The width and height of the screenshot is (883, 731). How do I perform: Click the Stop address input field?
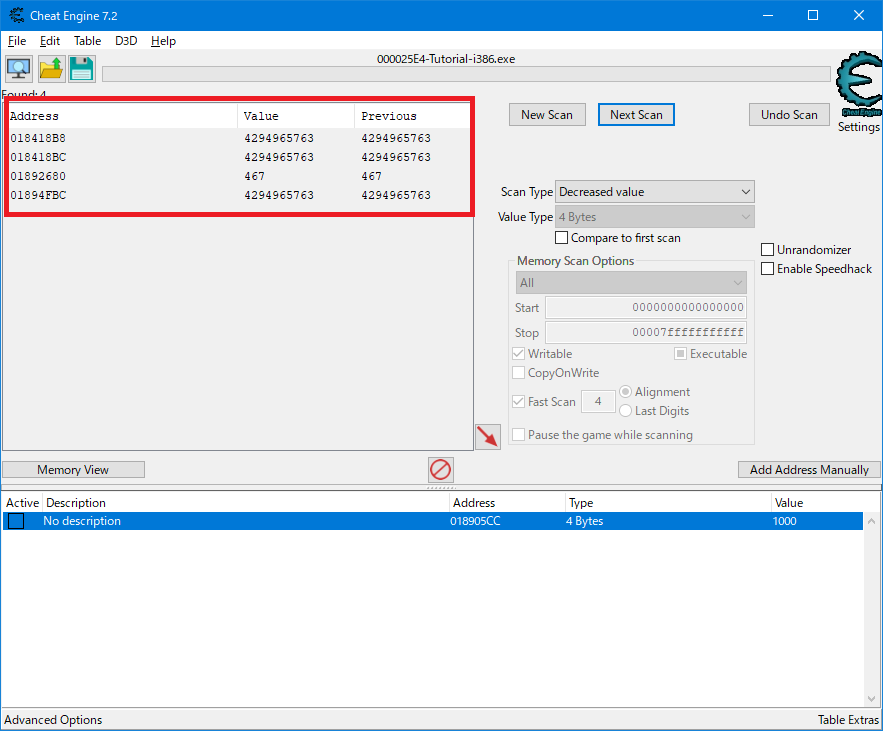(645, 332)
